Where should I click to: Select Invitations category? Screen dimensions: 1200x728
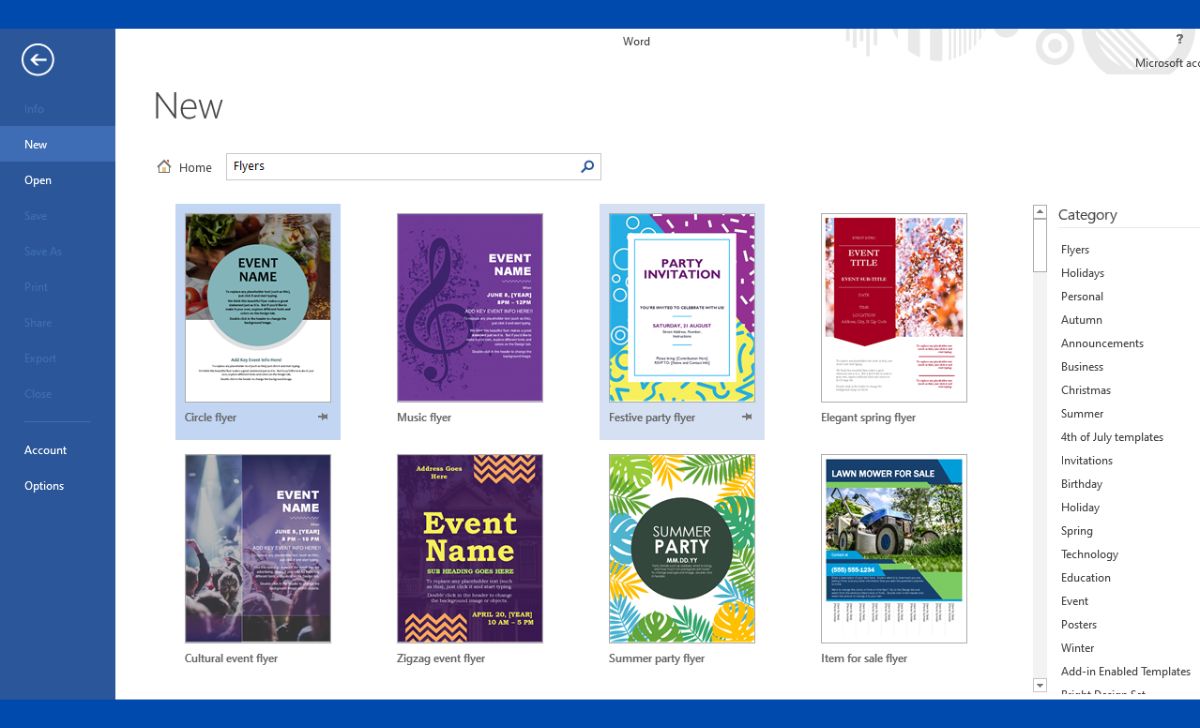[x=1087, y=461]
